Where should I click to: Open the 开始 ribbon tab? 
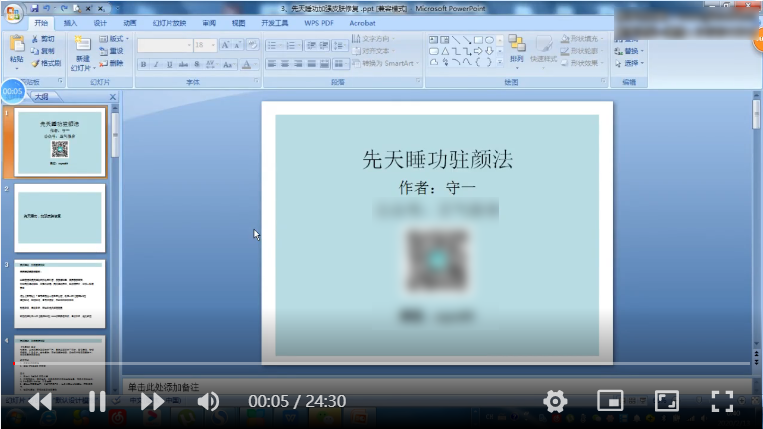coord(41,23)
